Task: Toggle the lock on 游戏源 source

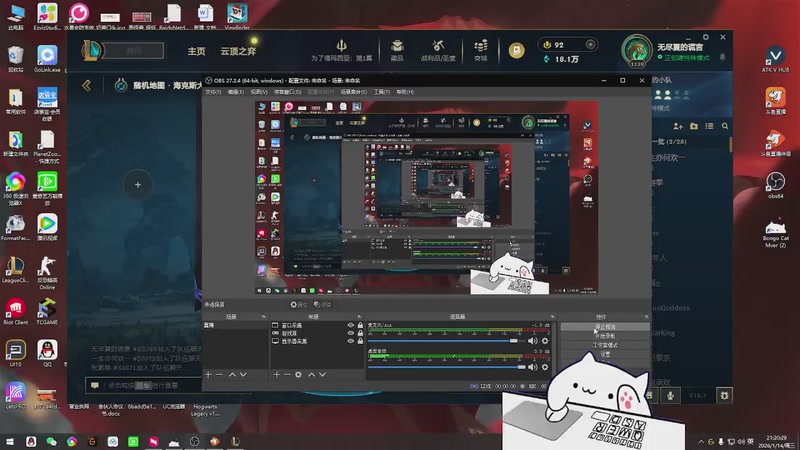Action: (x=360, y=333)
